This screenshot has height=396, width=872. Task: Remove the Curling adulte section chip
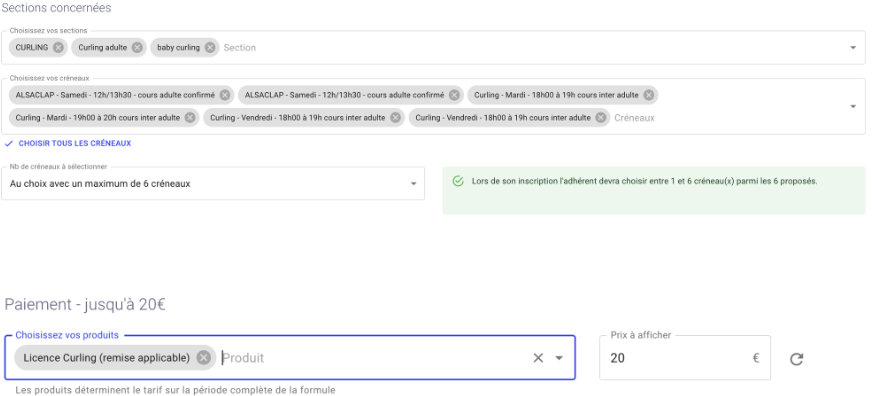point(137,47)
